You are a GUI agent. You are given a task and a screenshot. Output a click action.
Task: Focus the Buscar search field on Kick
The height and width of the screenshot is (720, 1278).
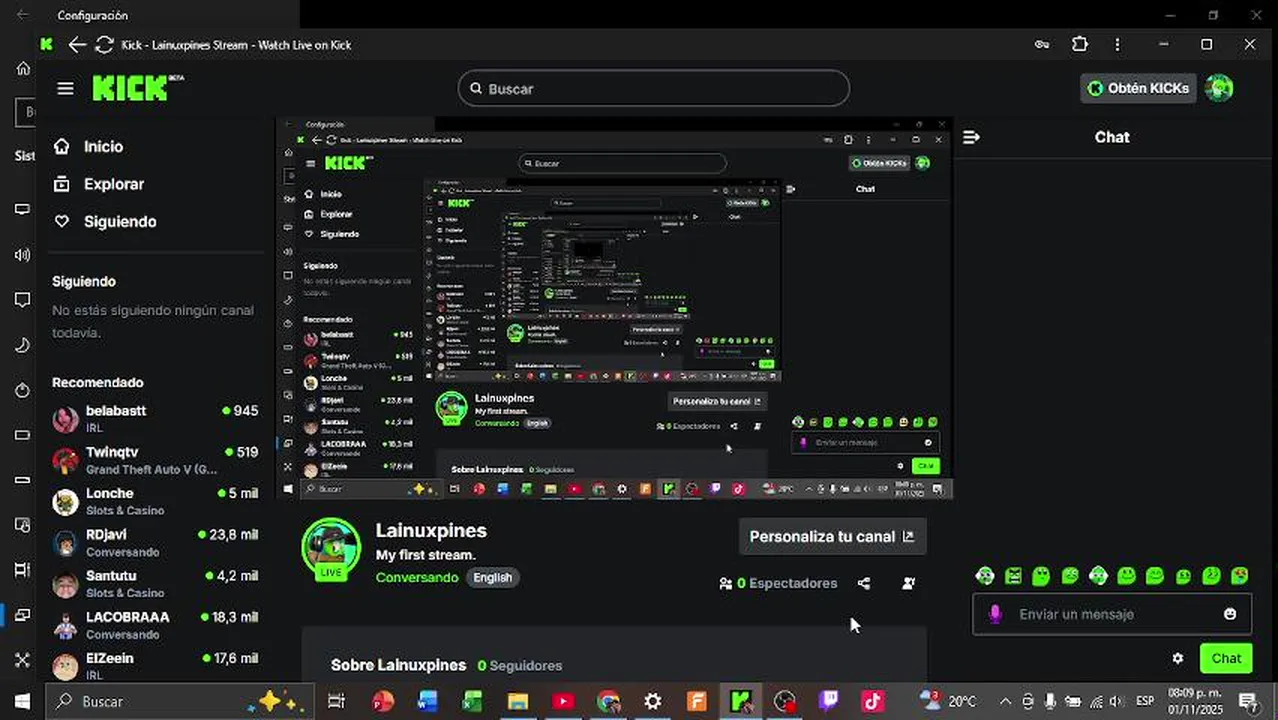pyautogui.click(x=654, y=88)
